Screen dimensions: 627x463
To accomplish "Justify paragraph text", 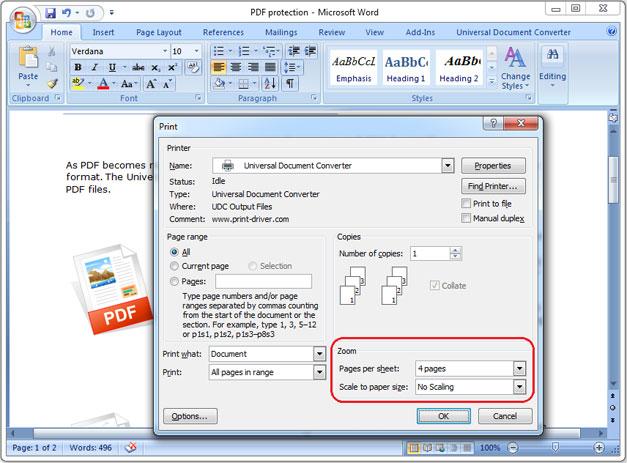I will click(x=270, y=67).
